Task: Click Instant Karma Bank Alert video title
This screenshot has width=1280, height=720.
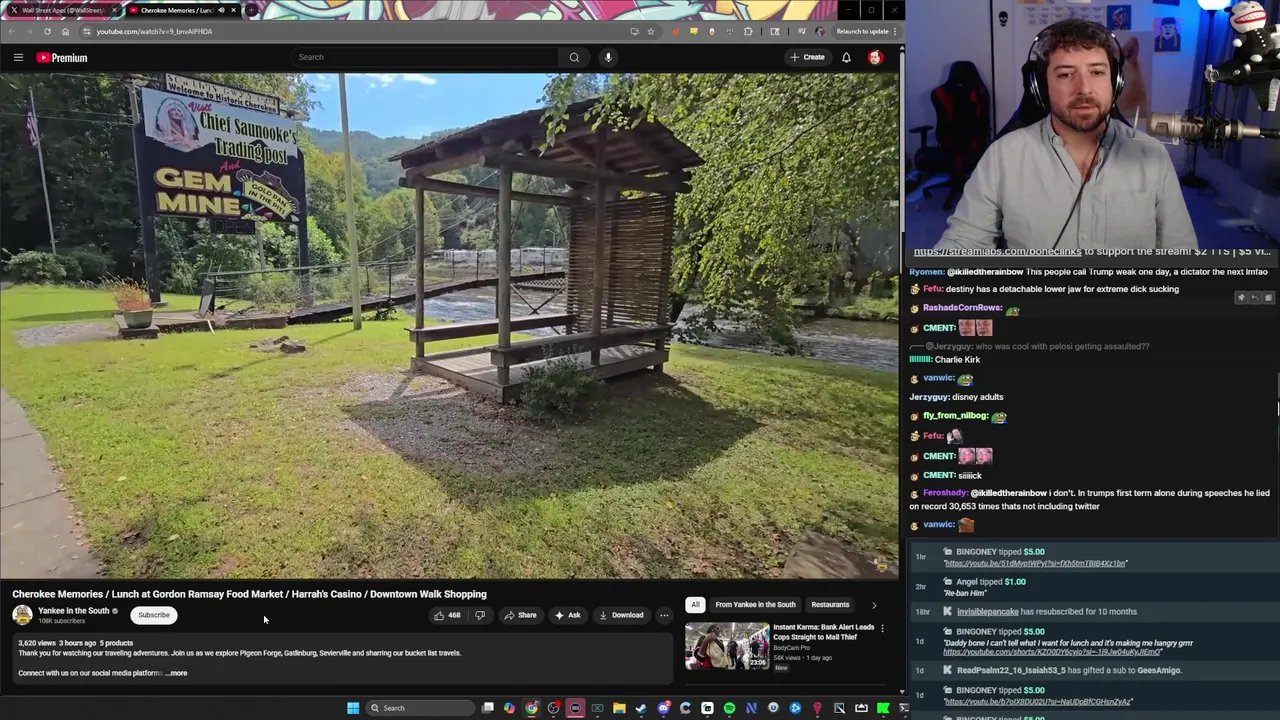Action: coord(824,631)
